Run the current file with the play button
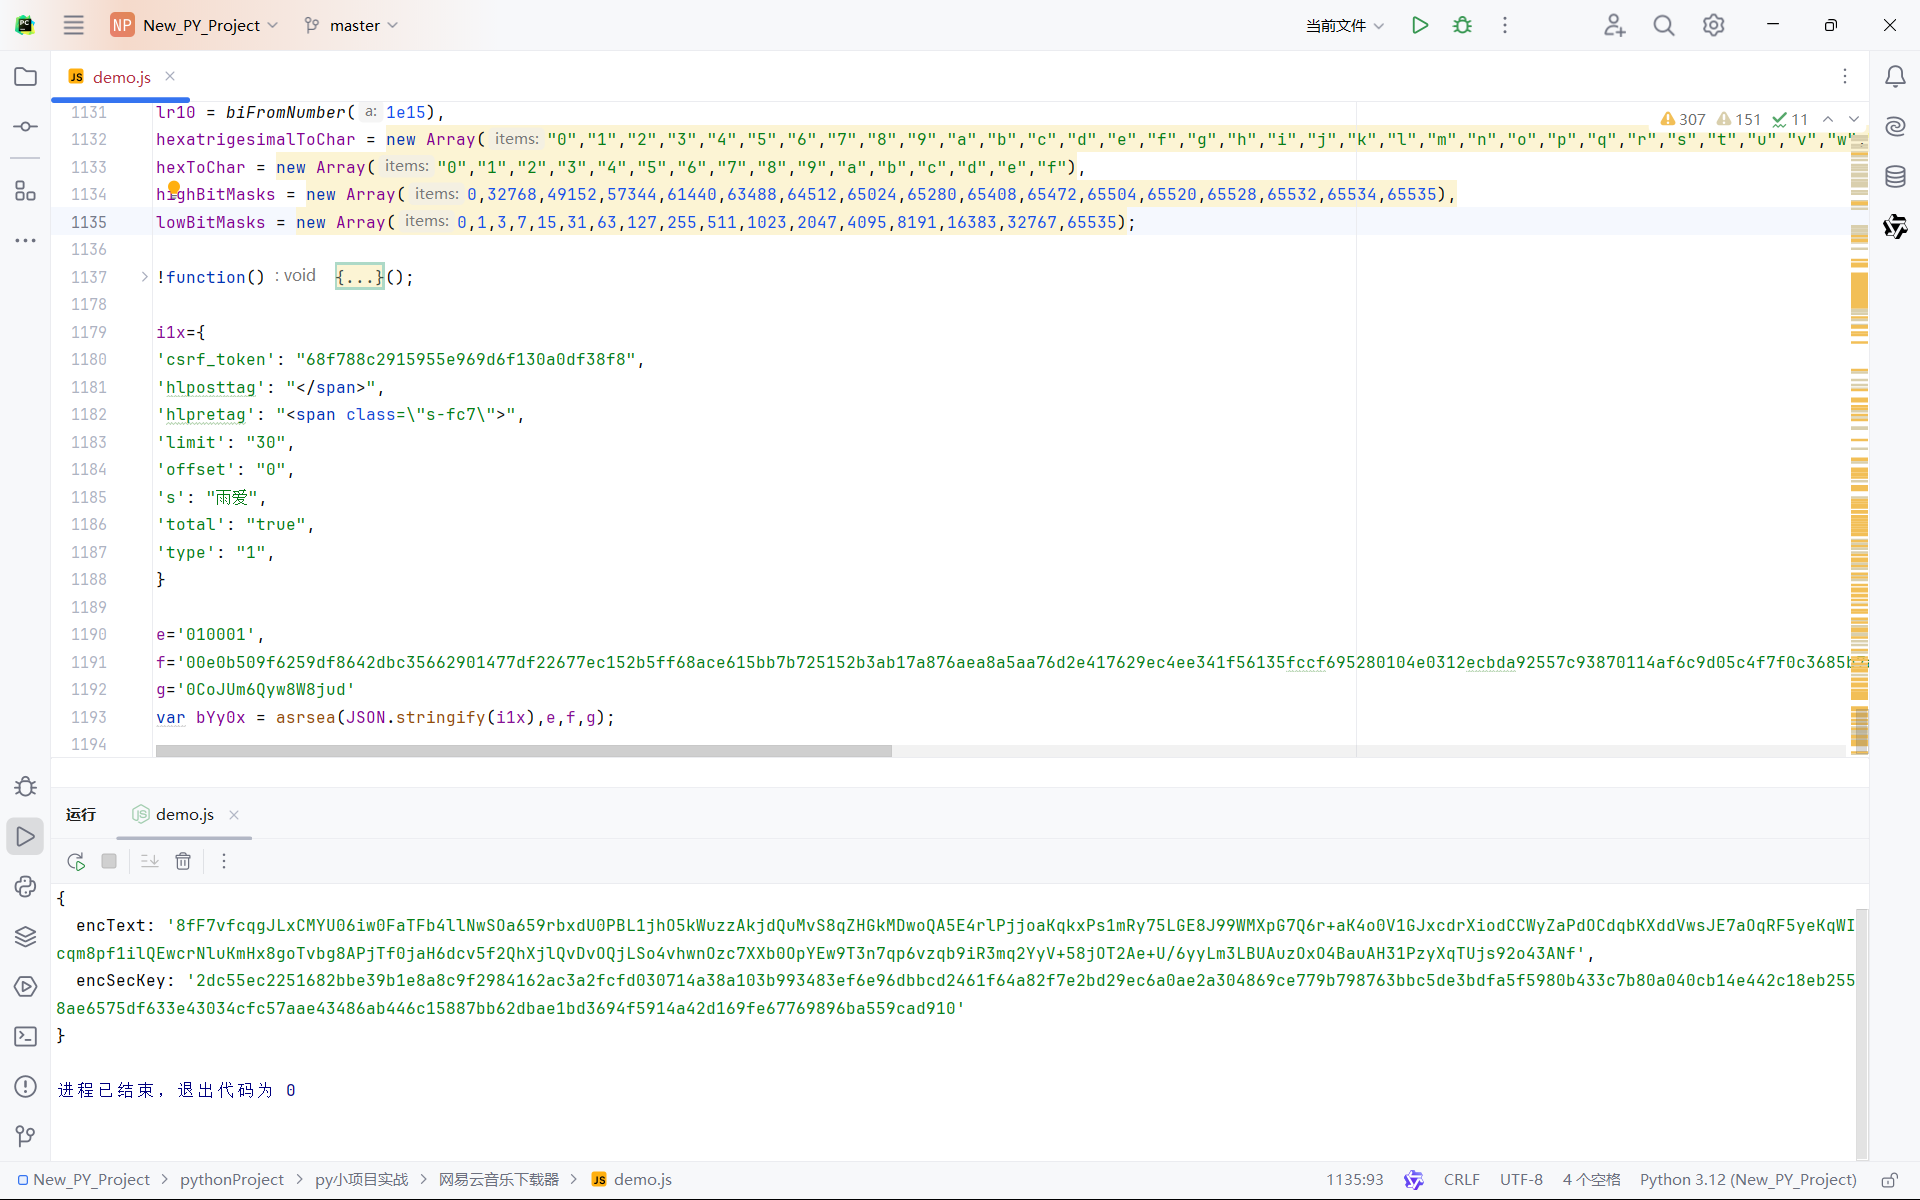The width and height of the screenshot is (1920, 1200). [x=1419, y=25]
